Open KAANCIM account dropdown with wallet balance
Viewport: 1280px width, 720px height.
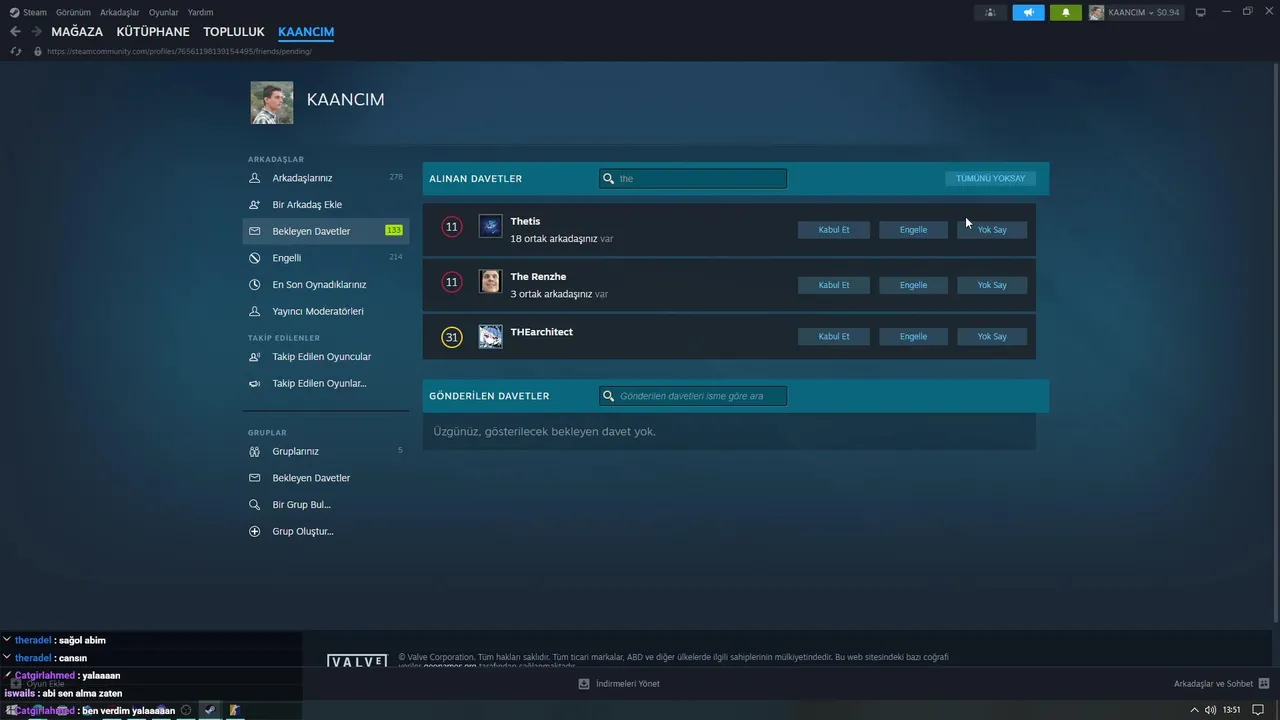1142,12
